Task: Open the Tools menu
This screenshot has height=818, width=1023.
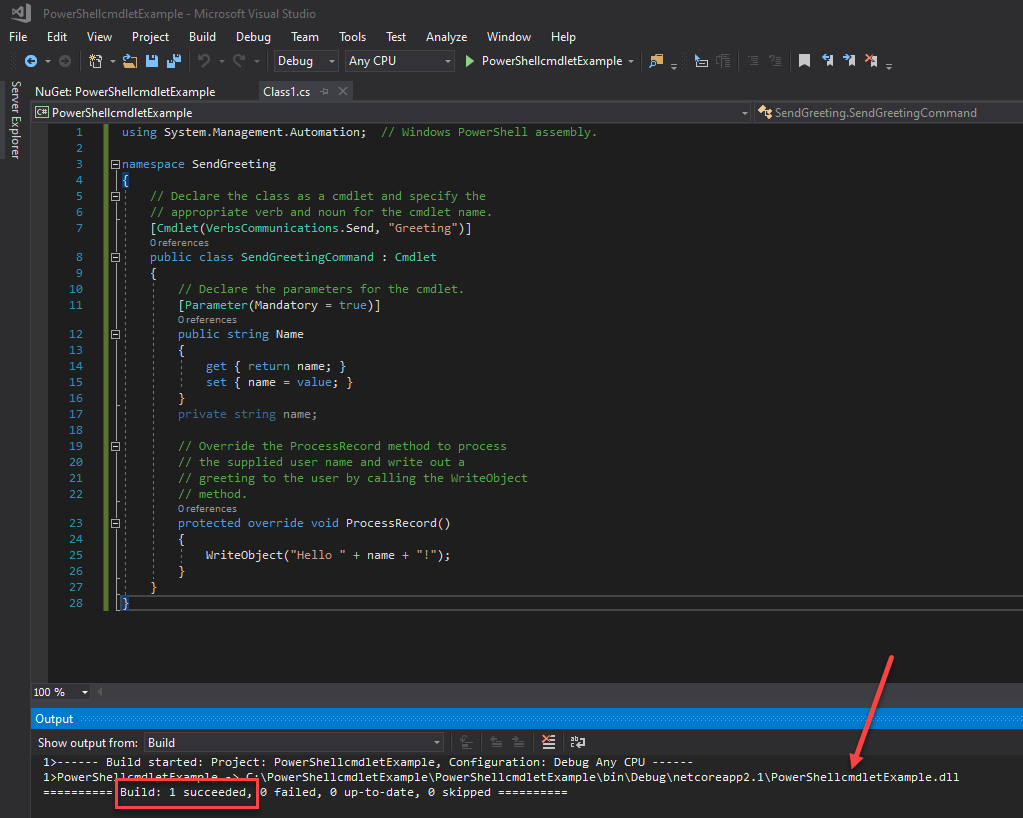Action: (352, 37)
